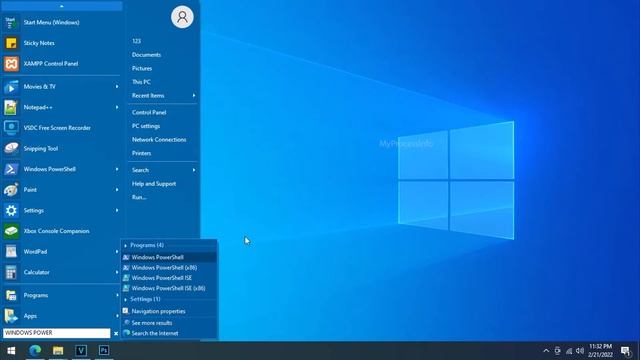Open user folder 123
This screenshot has height=360, width=640.
pos(136,41)
